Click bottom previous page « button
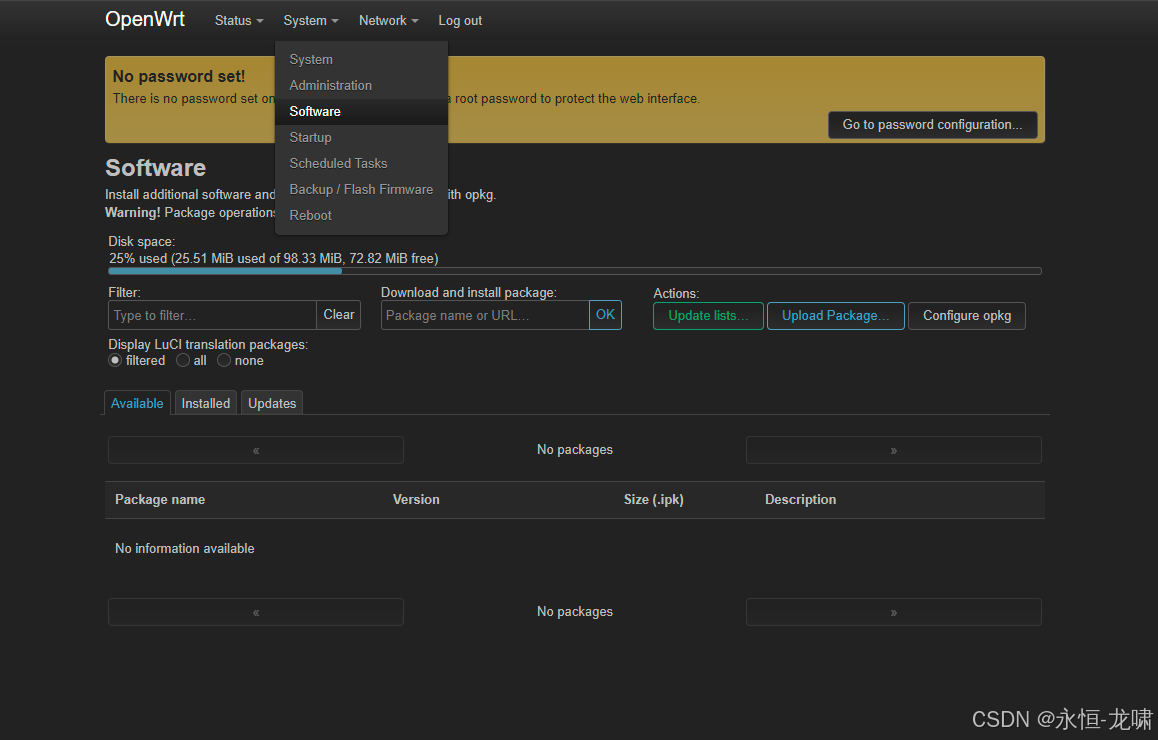1158x740 pixels. [x=256, y=612]
